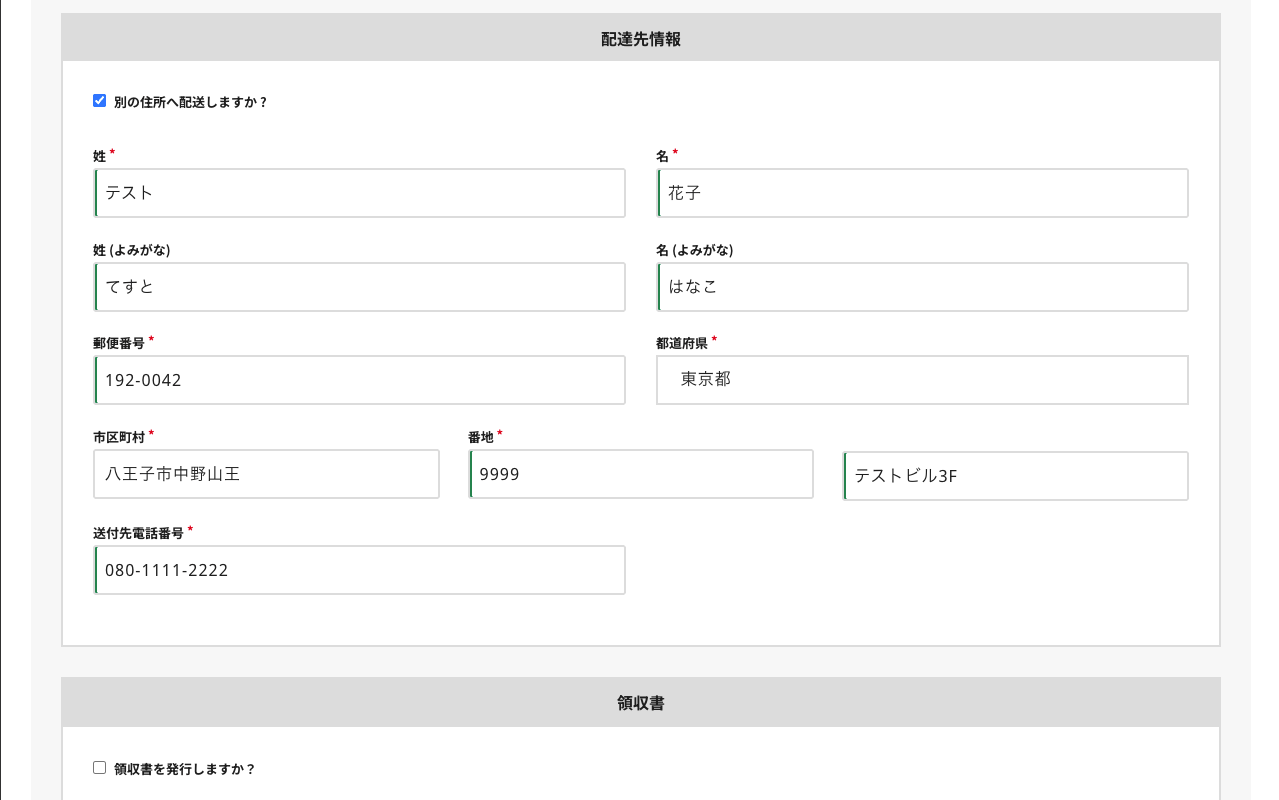Click the 都道府県 label text
Screen dimensions: 1279x800
pos(681,343)
